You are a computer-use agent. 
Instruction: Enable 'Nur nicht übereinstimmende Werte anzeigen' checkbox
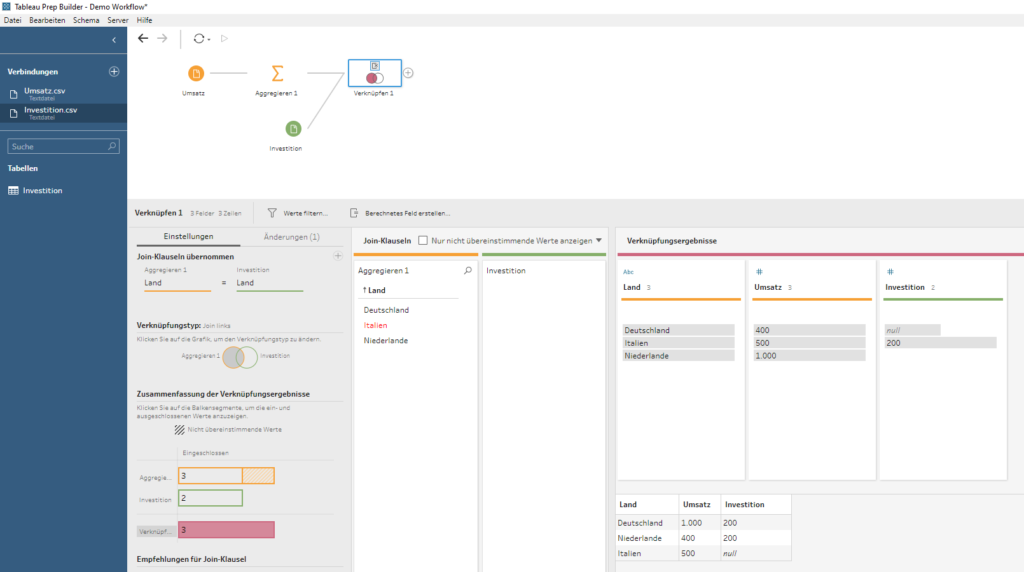point(423,240)
